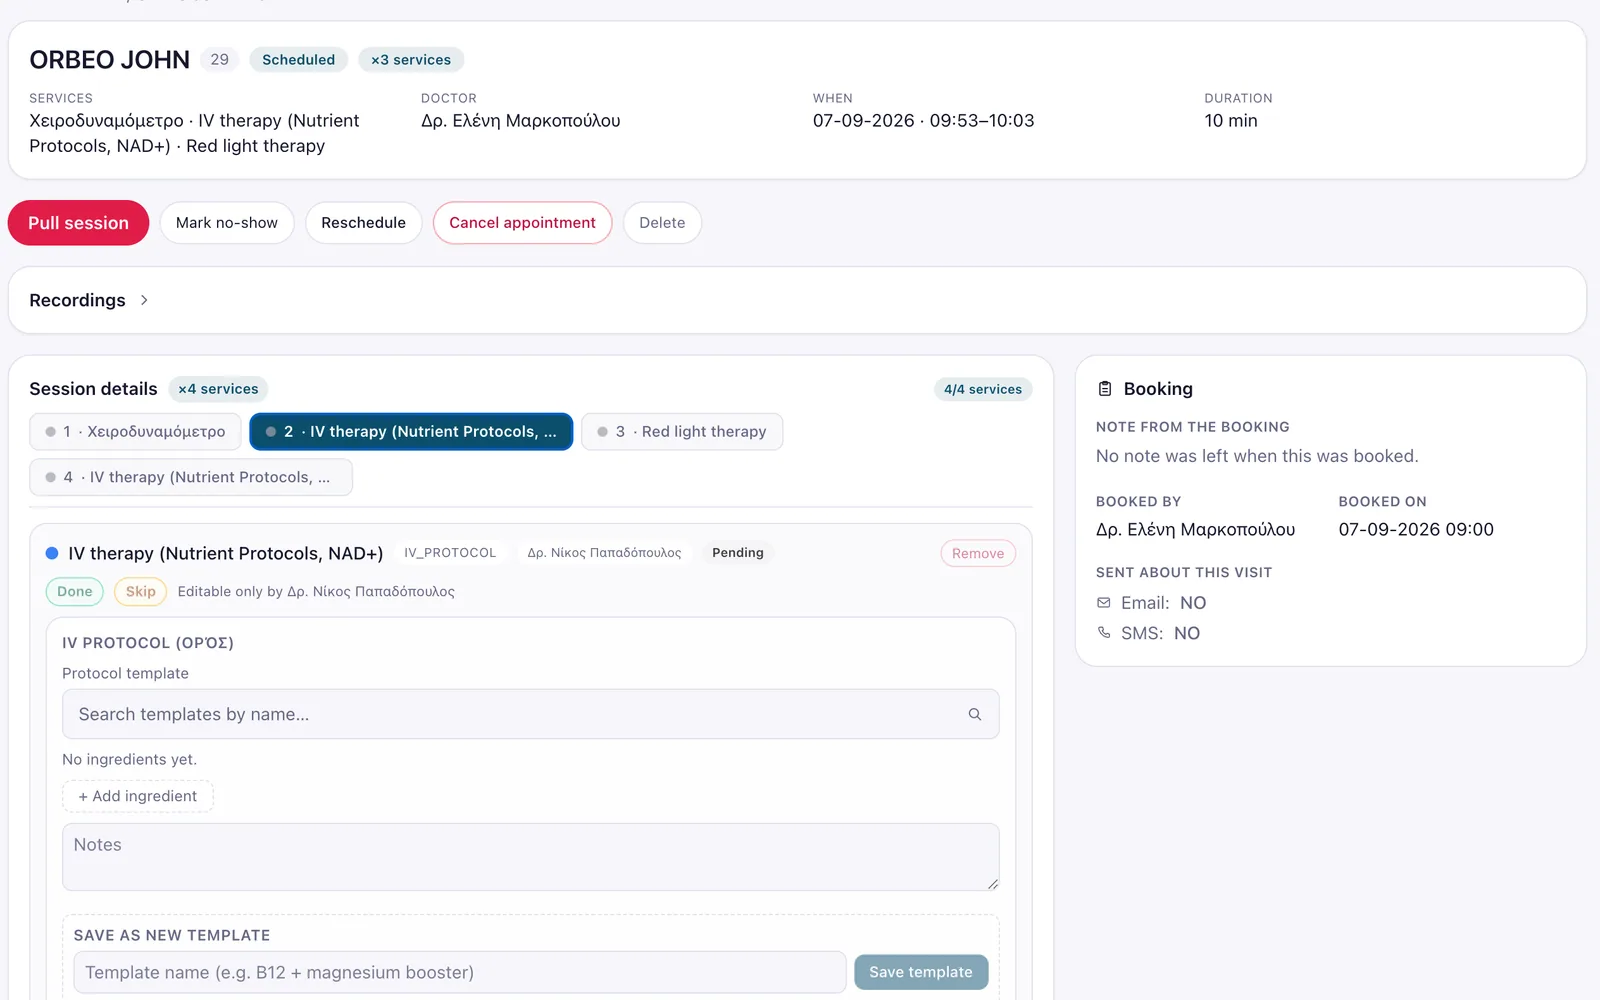Image resolution: width=1600 pixels, height=1000 pixels.
Task: Click the Pull session button
Action: (x=78, y=223)
